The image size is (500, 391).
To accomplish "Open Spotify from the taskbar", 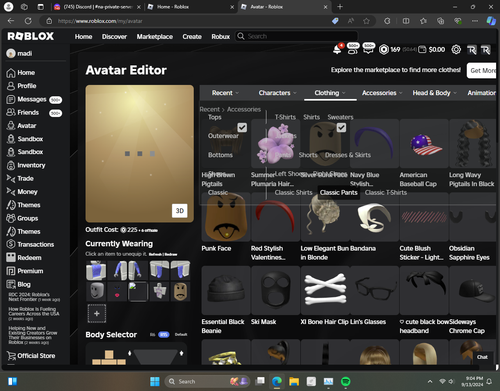I will point(346,381).
